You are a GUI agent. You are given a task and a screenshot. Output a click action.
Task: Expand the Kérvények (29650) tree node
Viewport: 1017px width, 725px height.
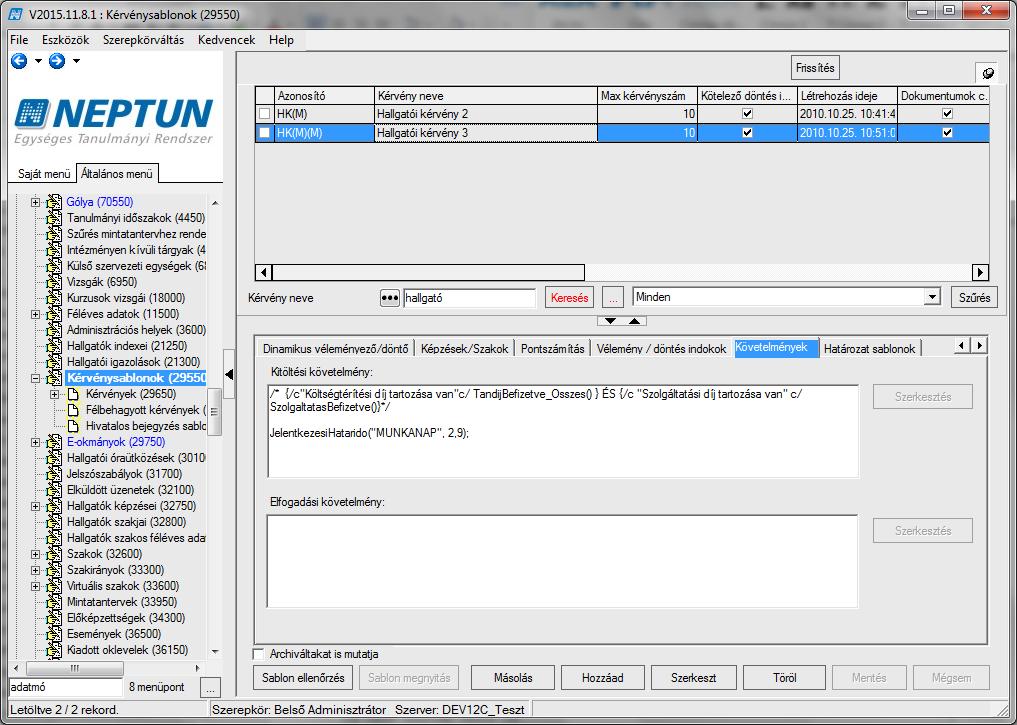coord(55,394)
